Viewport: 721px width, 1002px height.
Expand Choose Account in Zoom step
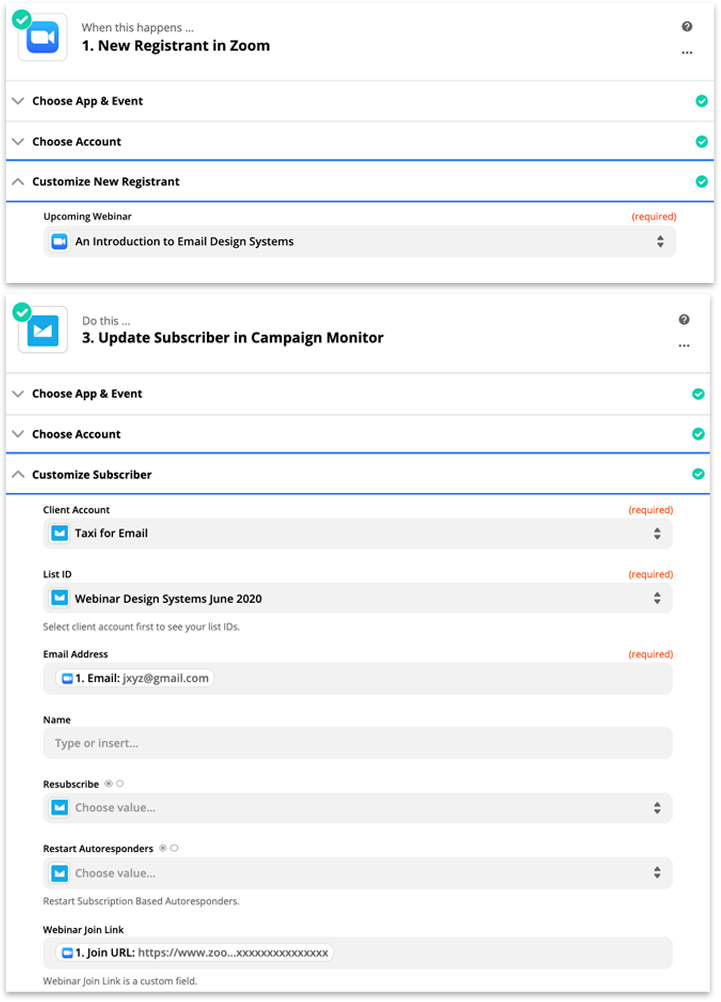coord(360,141)
